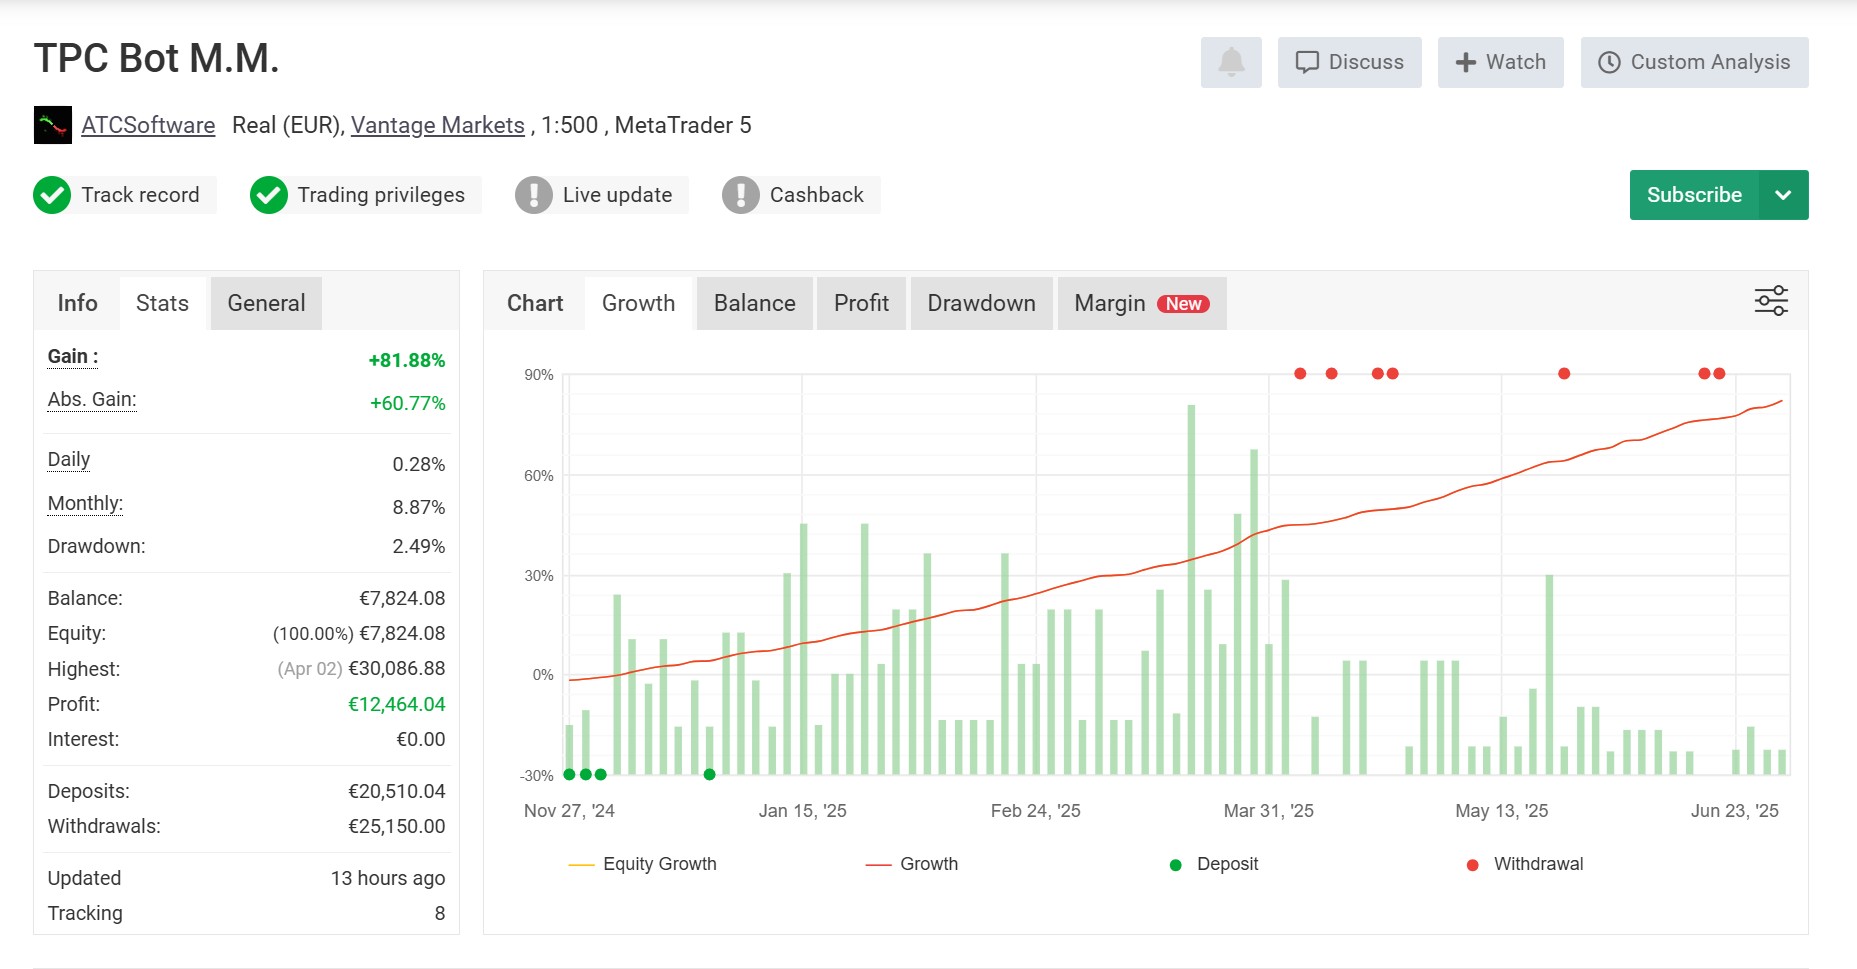Image resolution: width=1857 pixels, height=969 pixels.
Task: Open Custom Analysis
Action: (x=1694, y=62)
